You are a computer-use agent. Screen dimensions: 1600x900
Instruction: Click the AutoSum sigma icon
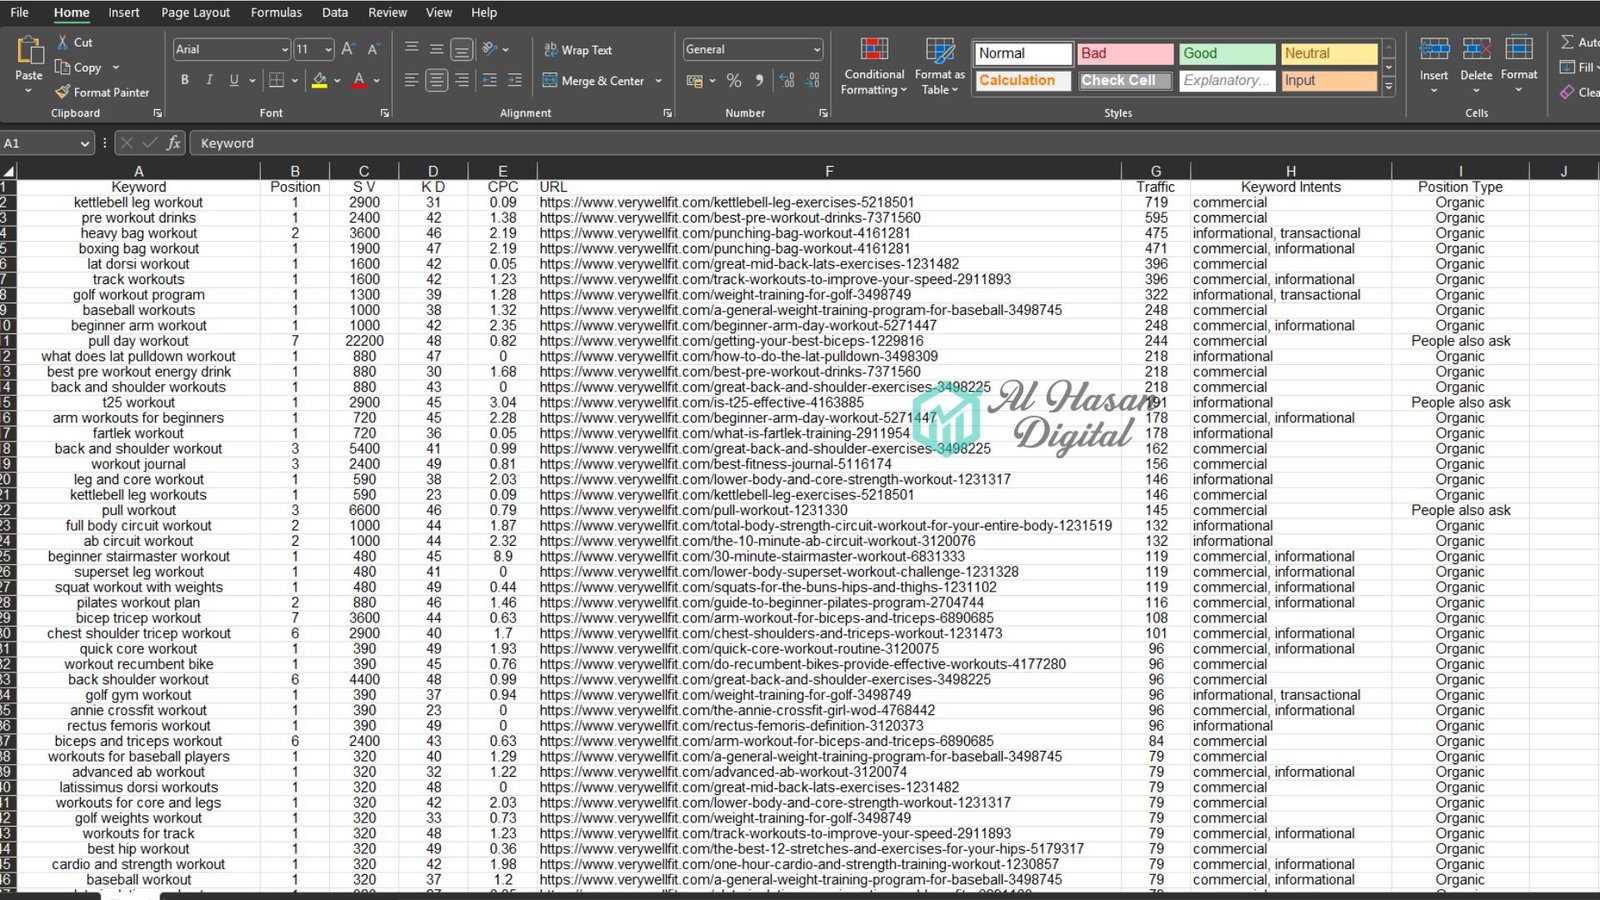1567,42
